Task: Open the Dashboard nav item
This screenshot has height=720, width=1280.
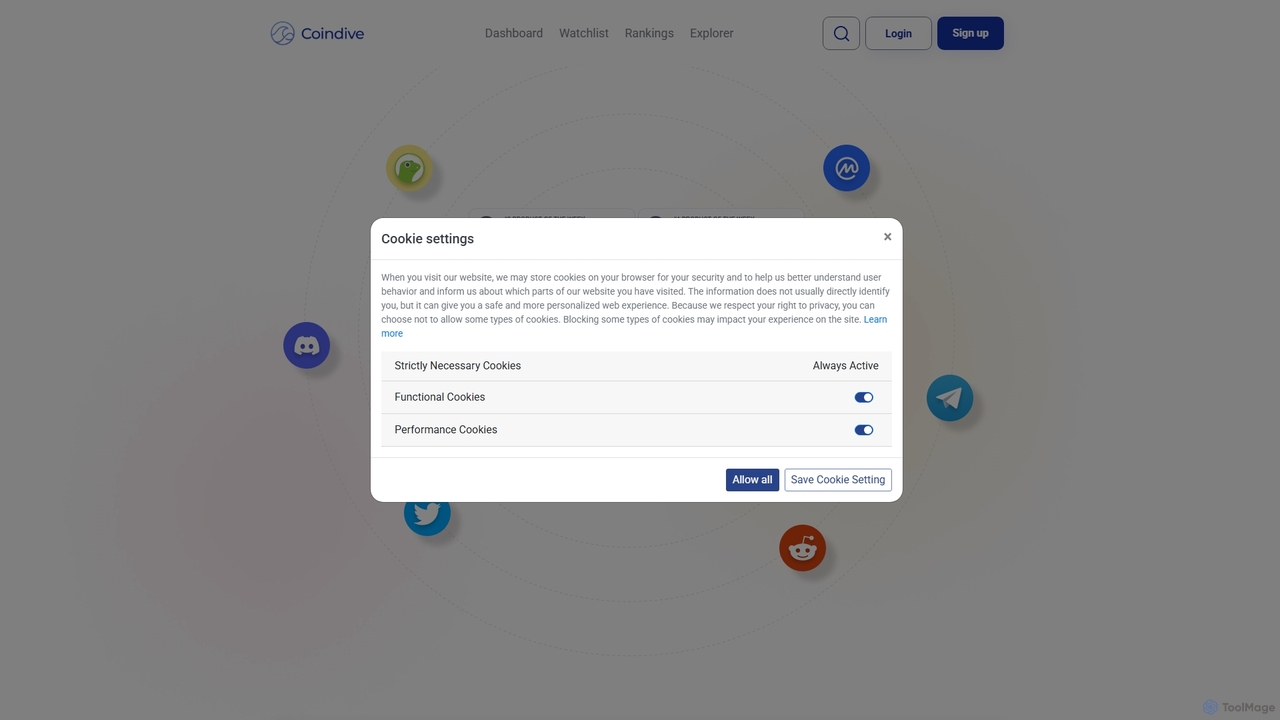Action: pos(514,33)
